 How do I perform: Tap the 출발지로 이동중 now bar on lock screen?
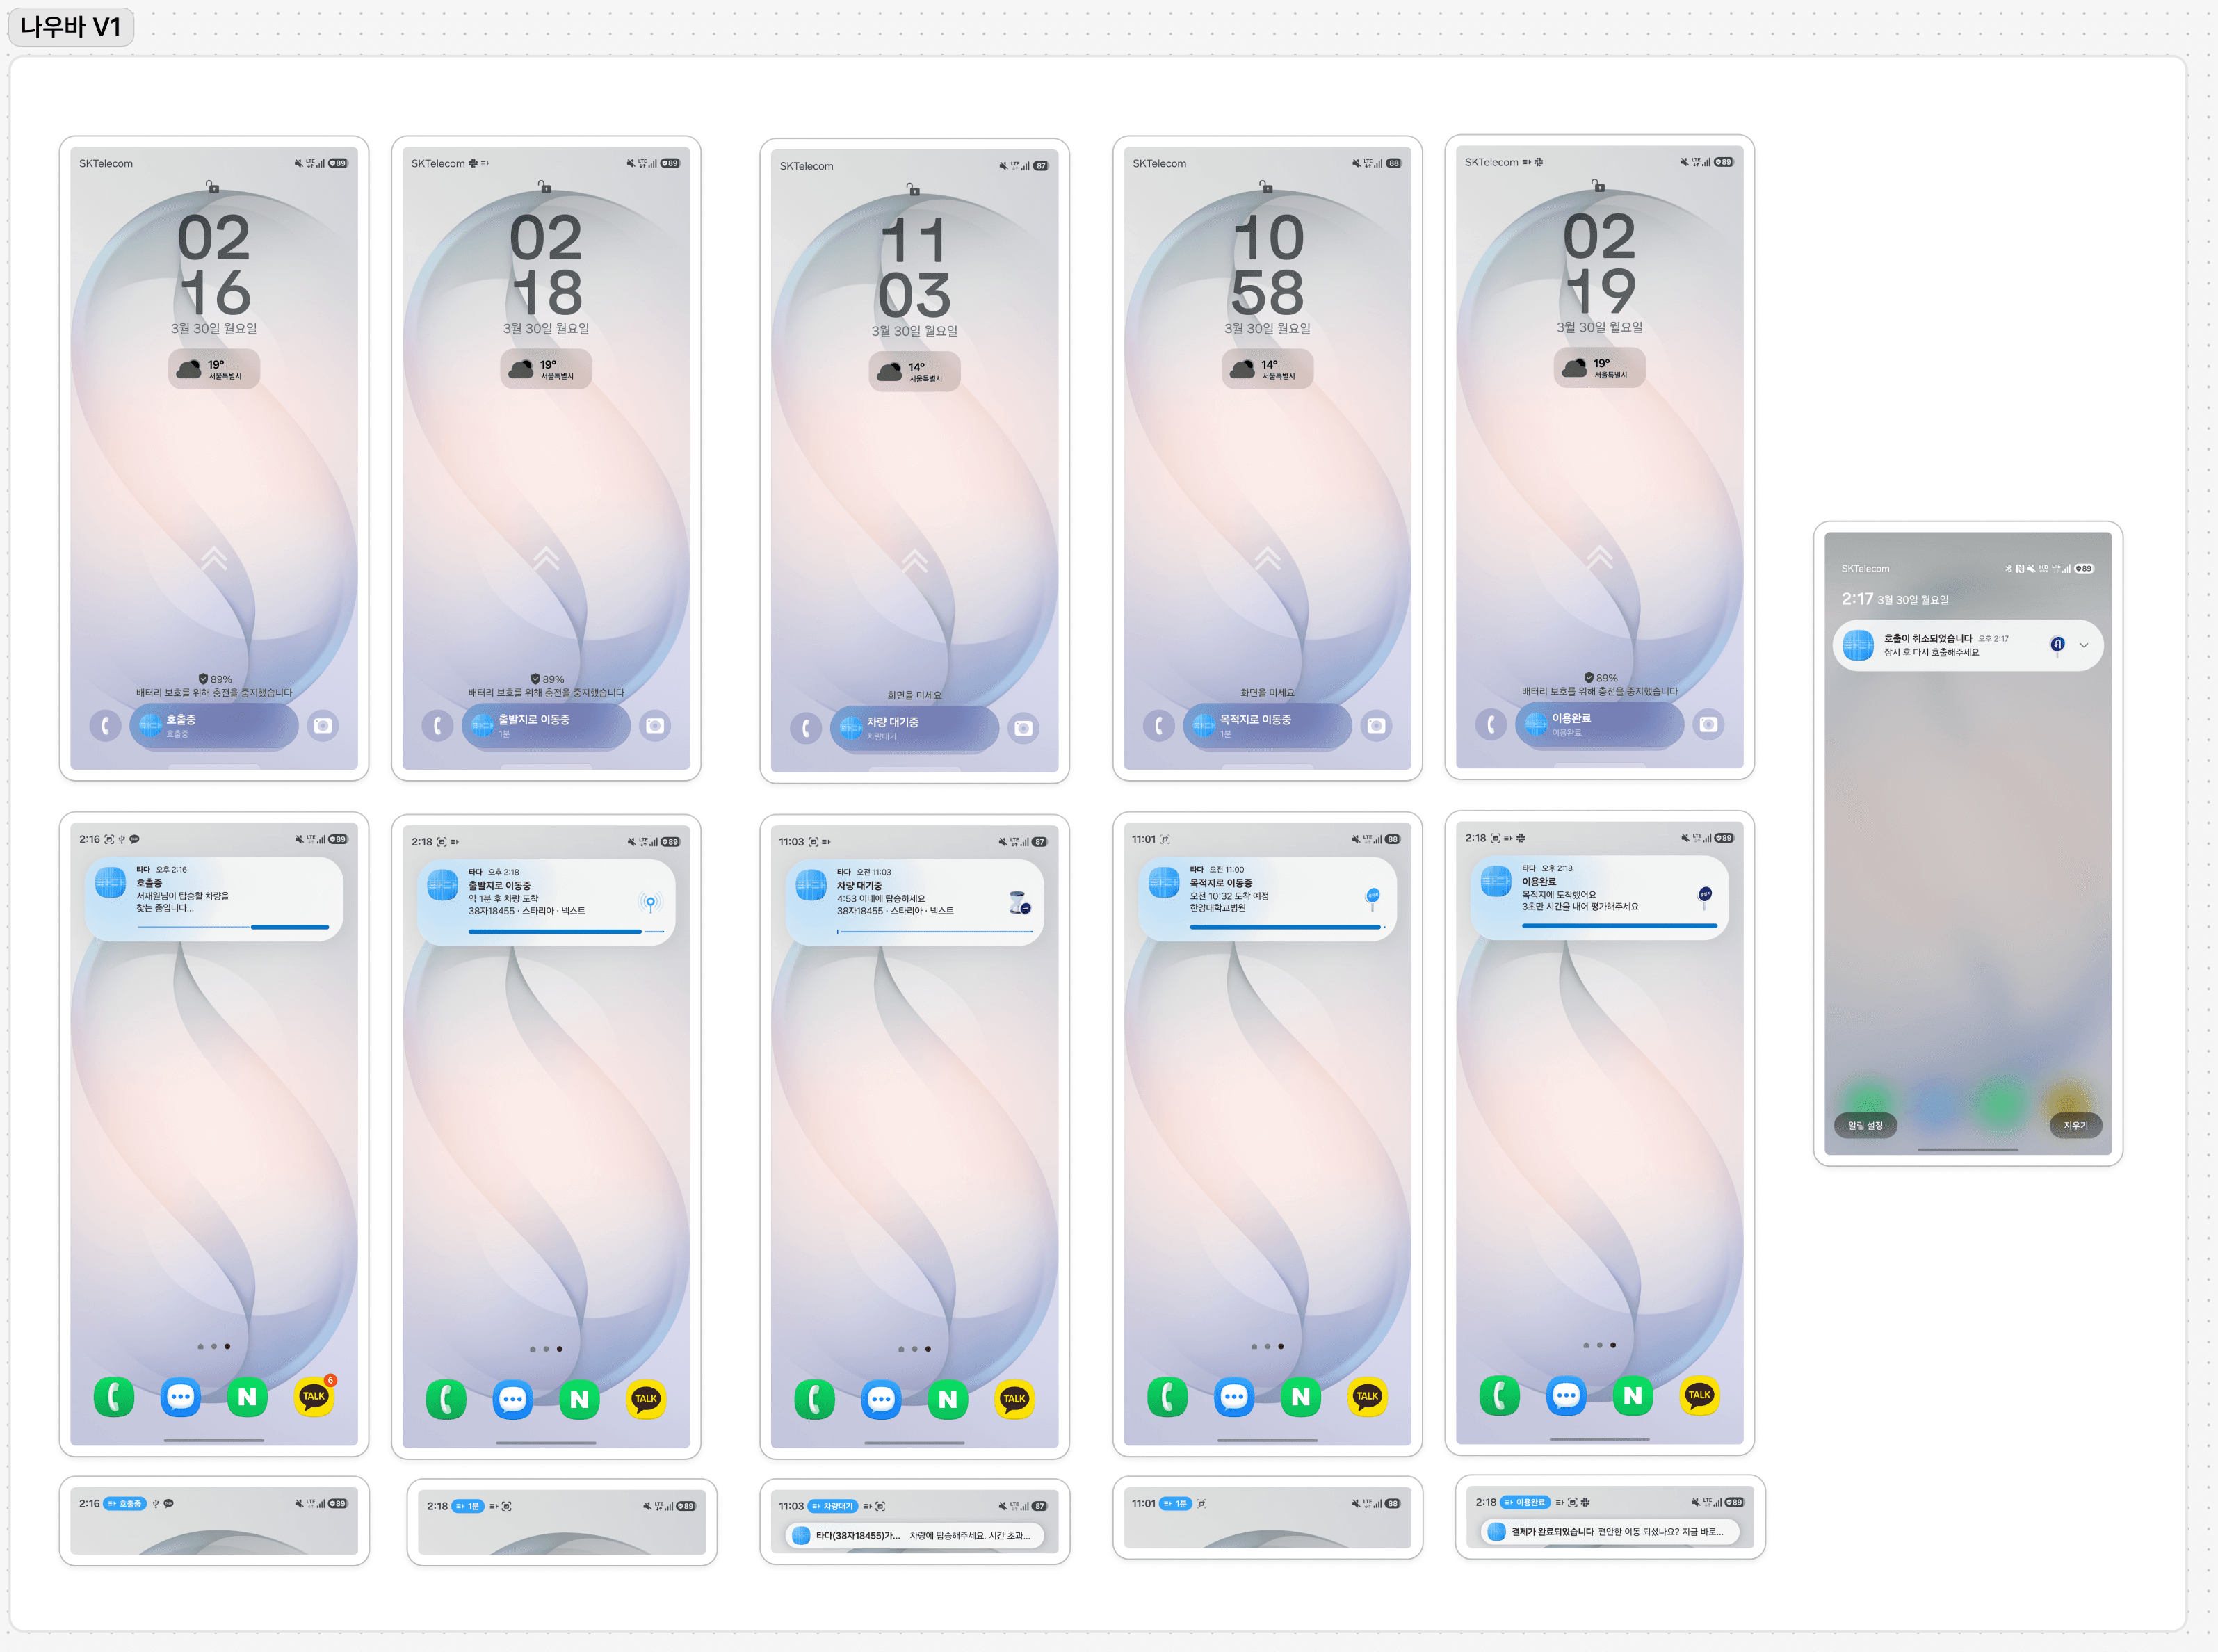546,726
